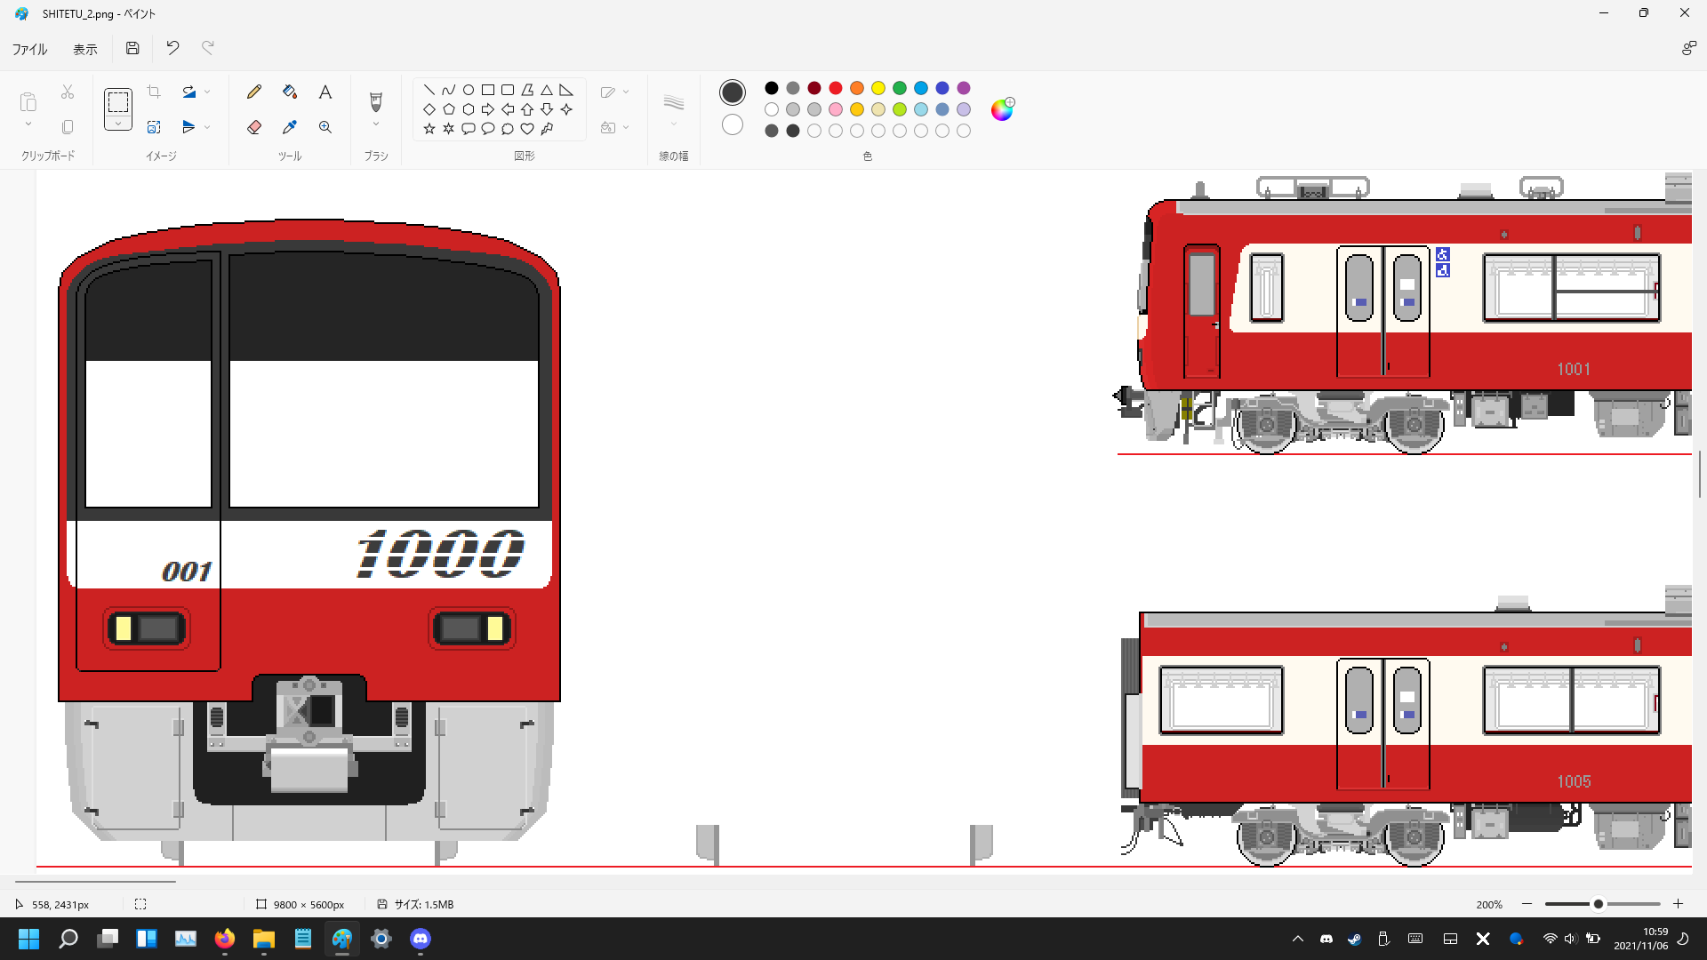
Task: Toggle the rectangular selection tool
Action: tap(118, 102)
